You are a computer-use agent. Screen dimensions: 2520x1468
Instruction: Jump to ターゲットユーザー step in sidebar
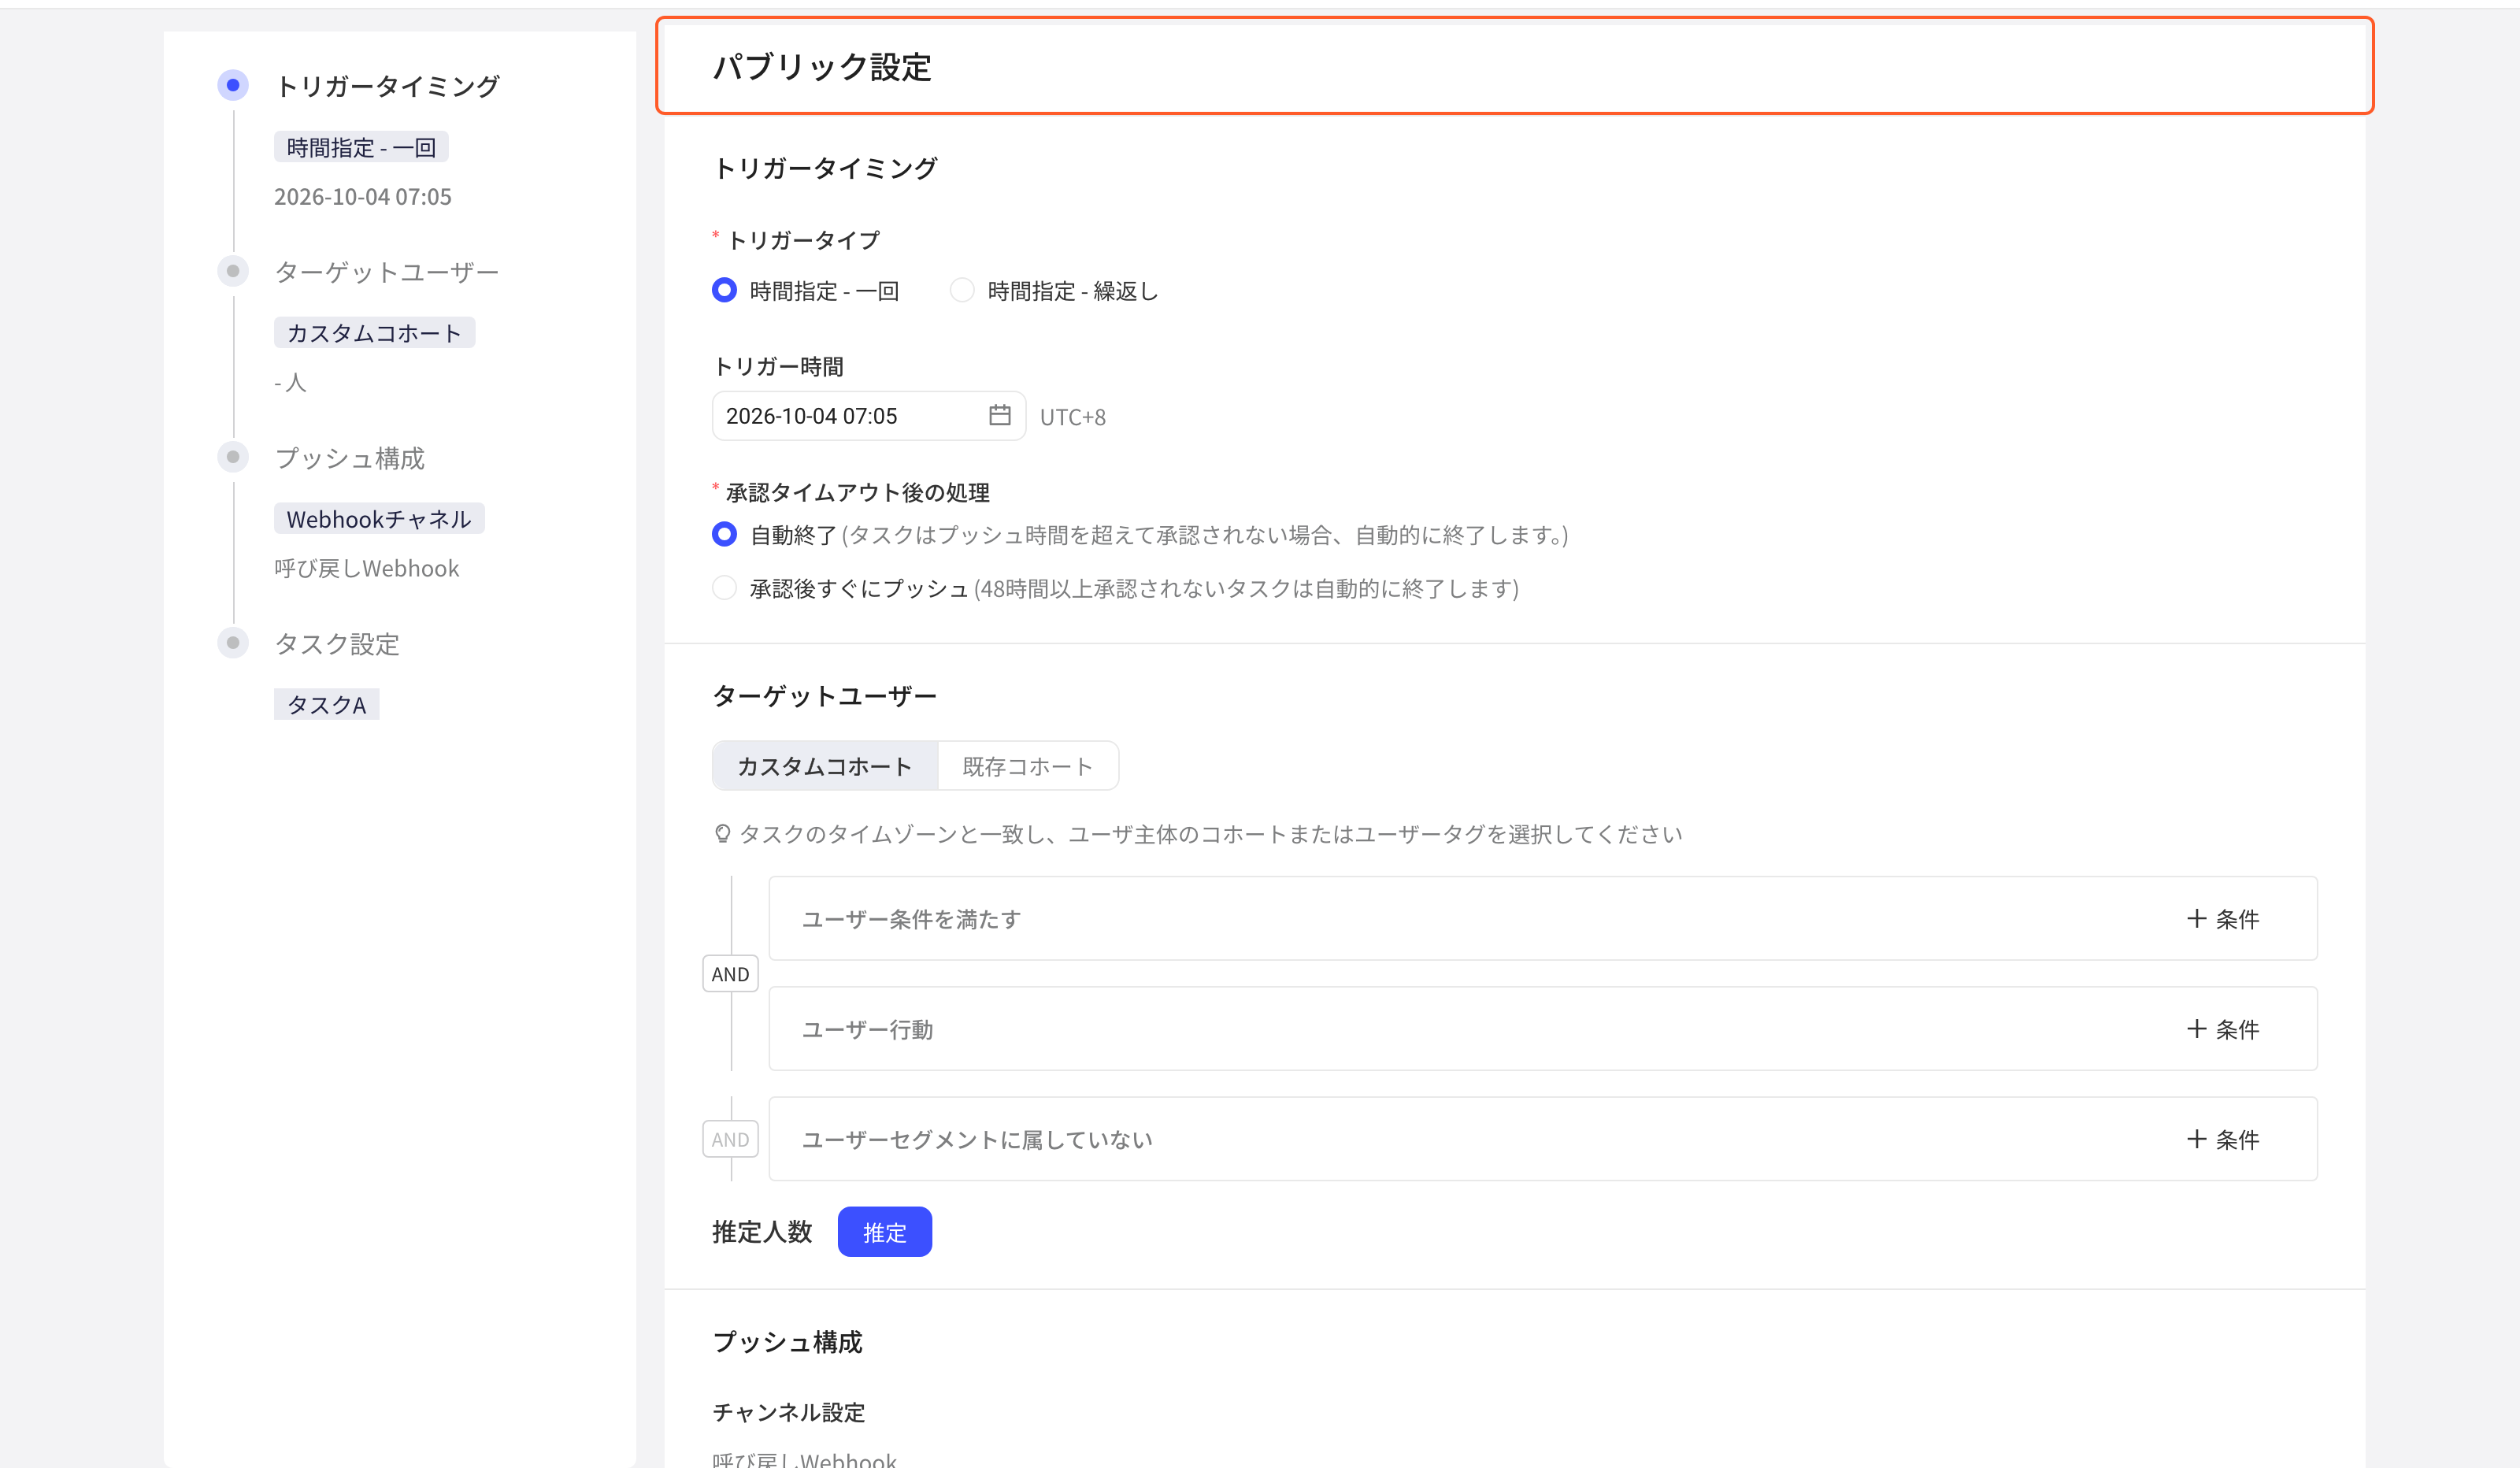click(x=387, y=272)
